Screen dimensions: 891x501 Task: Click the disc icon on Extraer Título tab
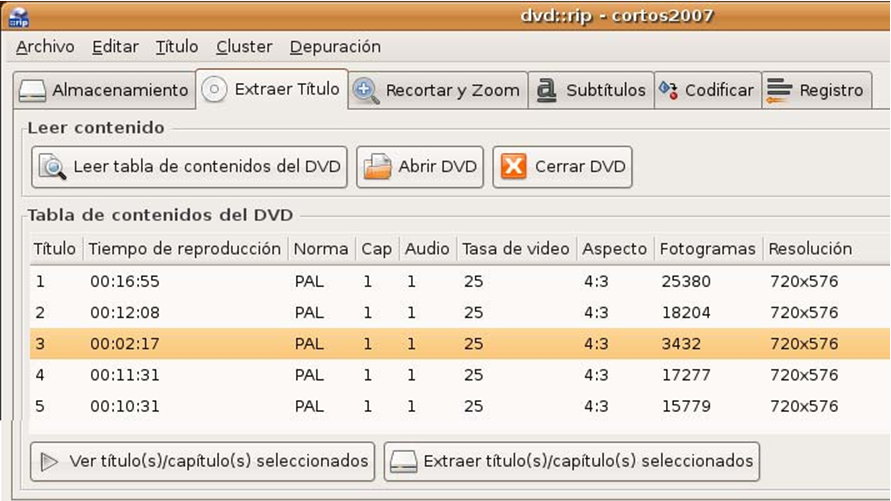point(214,90)
